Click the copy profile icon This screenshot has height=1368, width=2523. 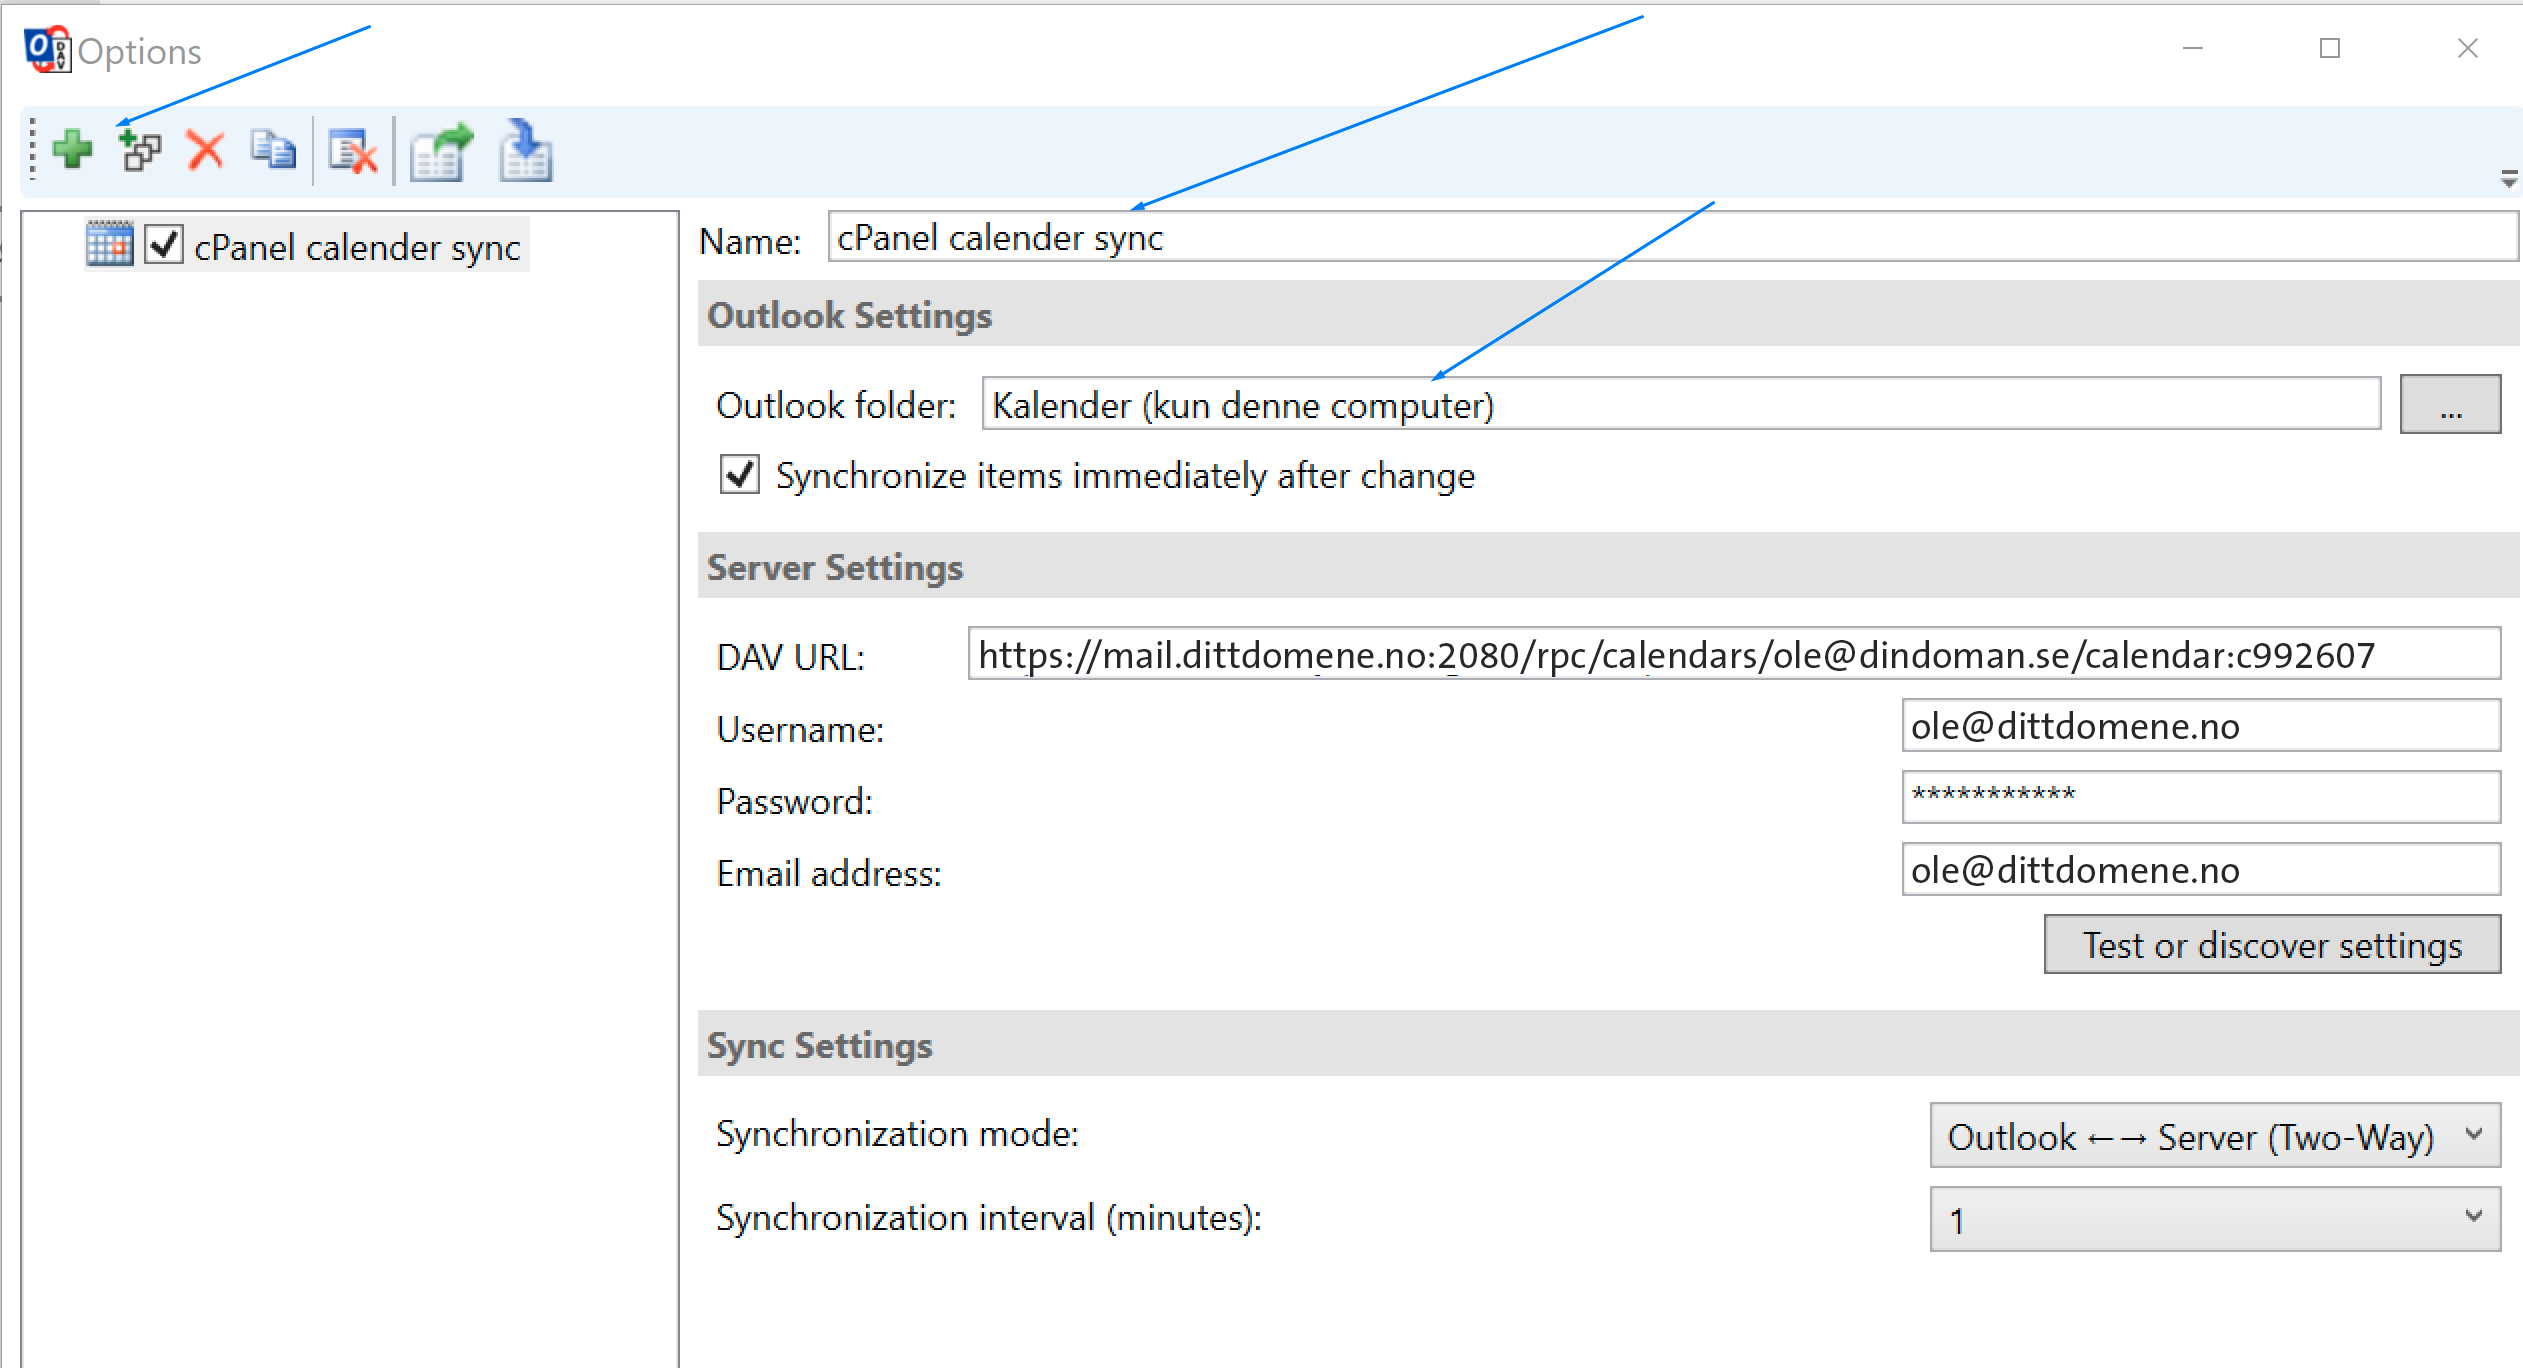(x=272, y=151)
